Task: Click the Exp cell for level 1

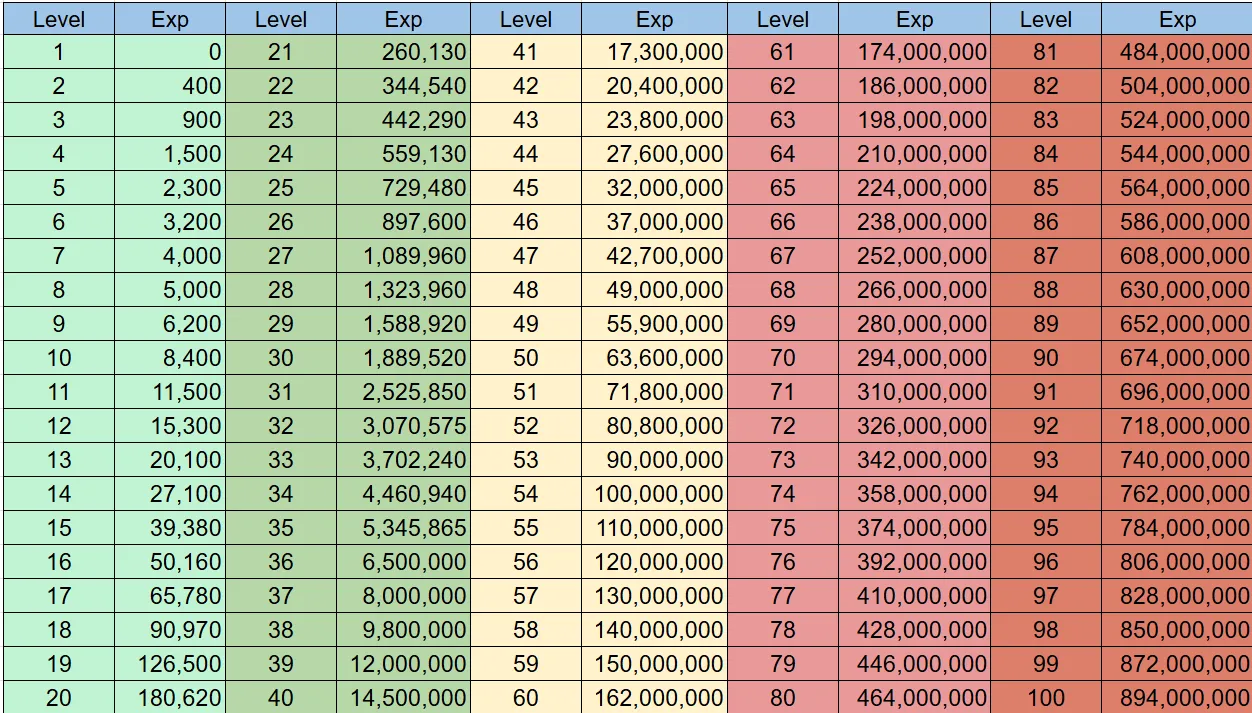Action: pyautogui.click(x=170, y=52)
